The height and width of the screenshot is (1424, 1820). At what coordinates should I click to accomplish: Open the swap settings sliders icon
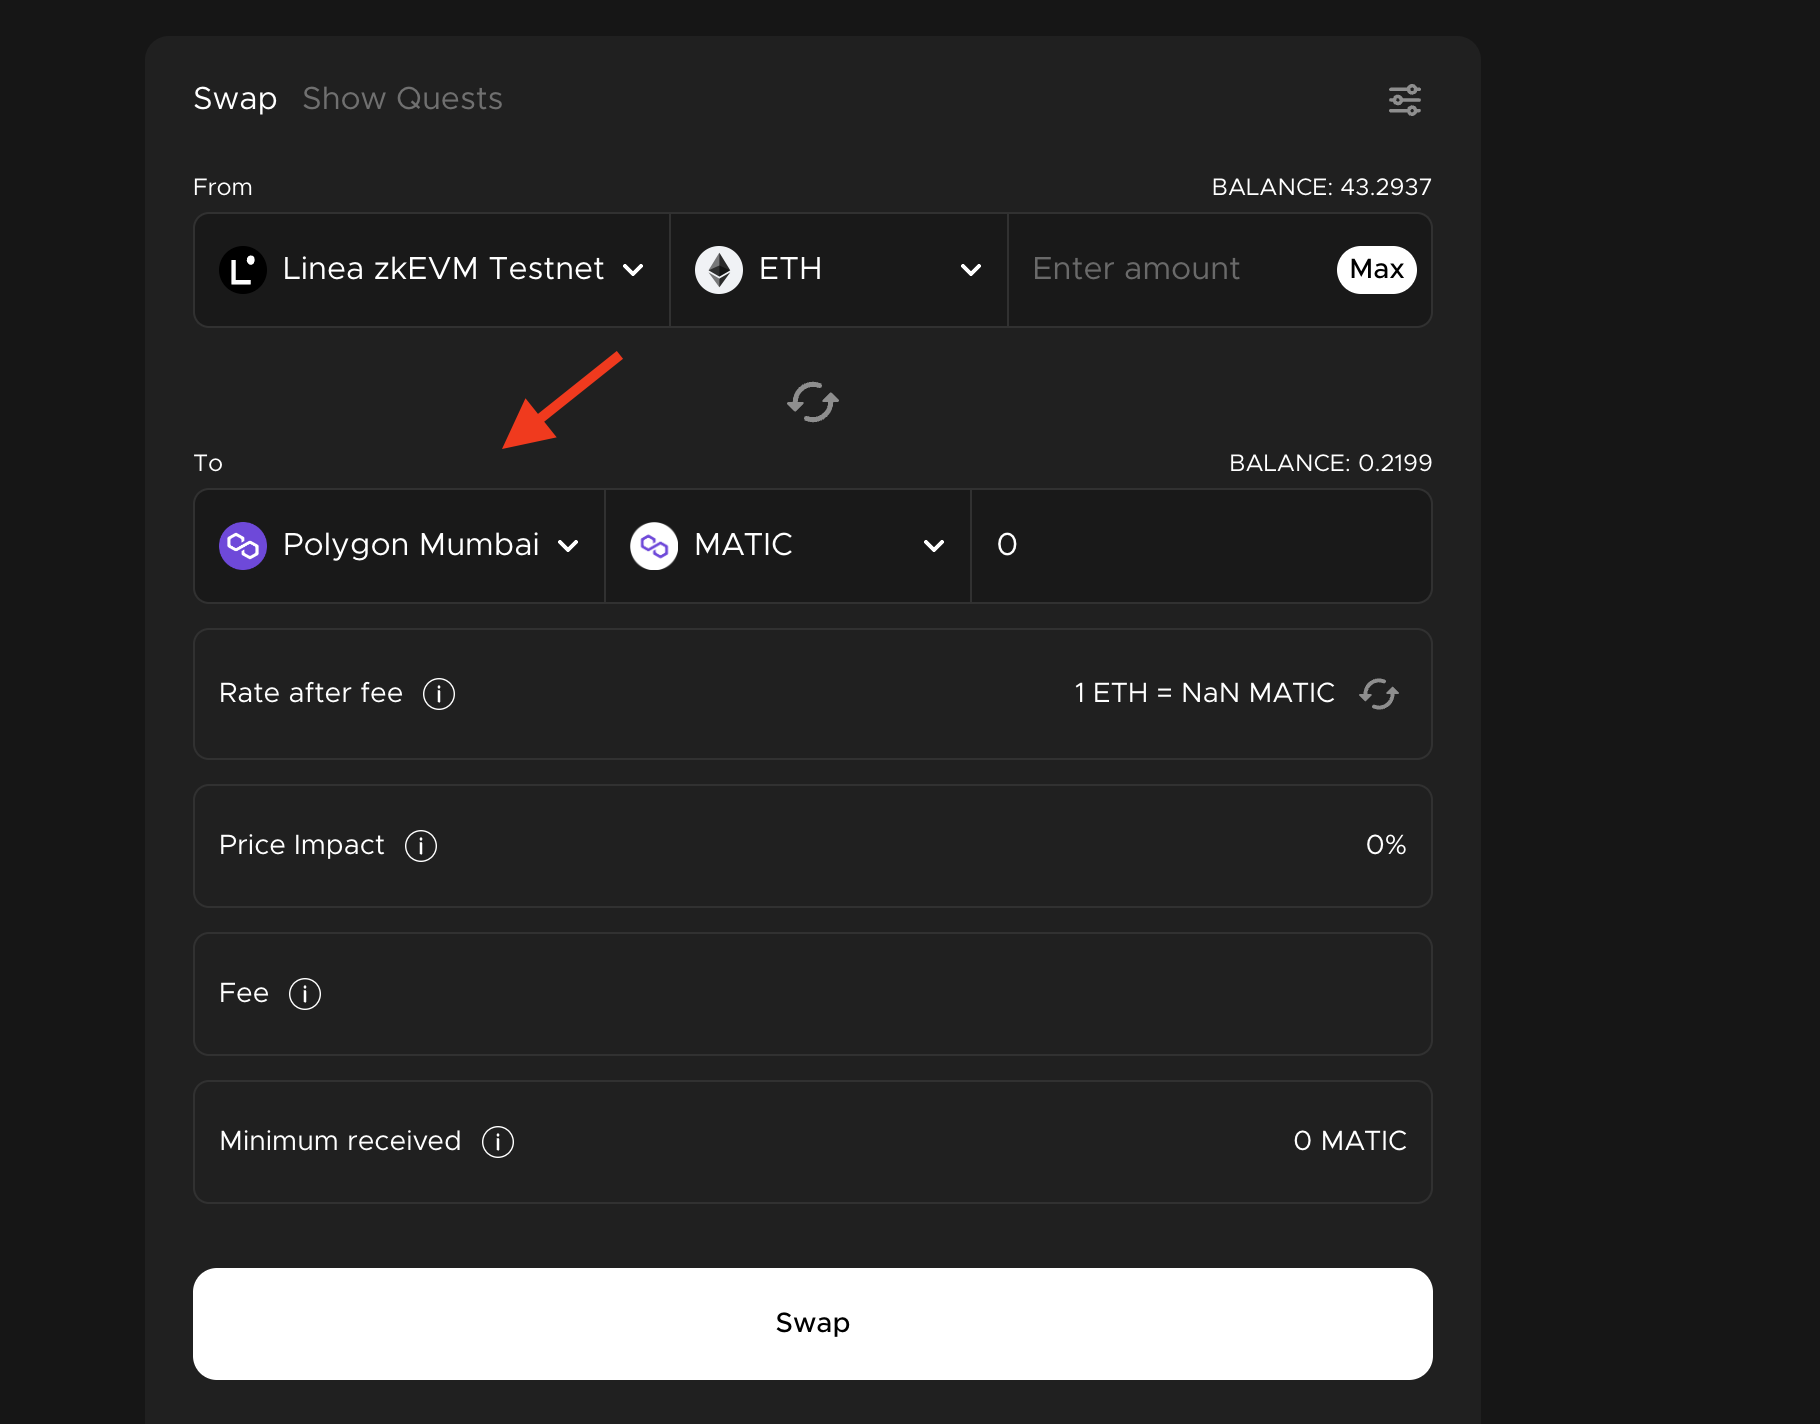(1405, 100)
